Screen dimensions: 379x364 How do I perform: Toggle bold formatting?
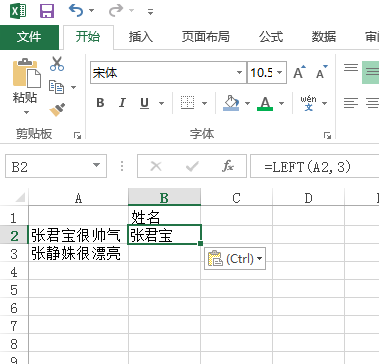point(100,103)
